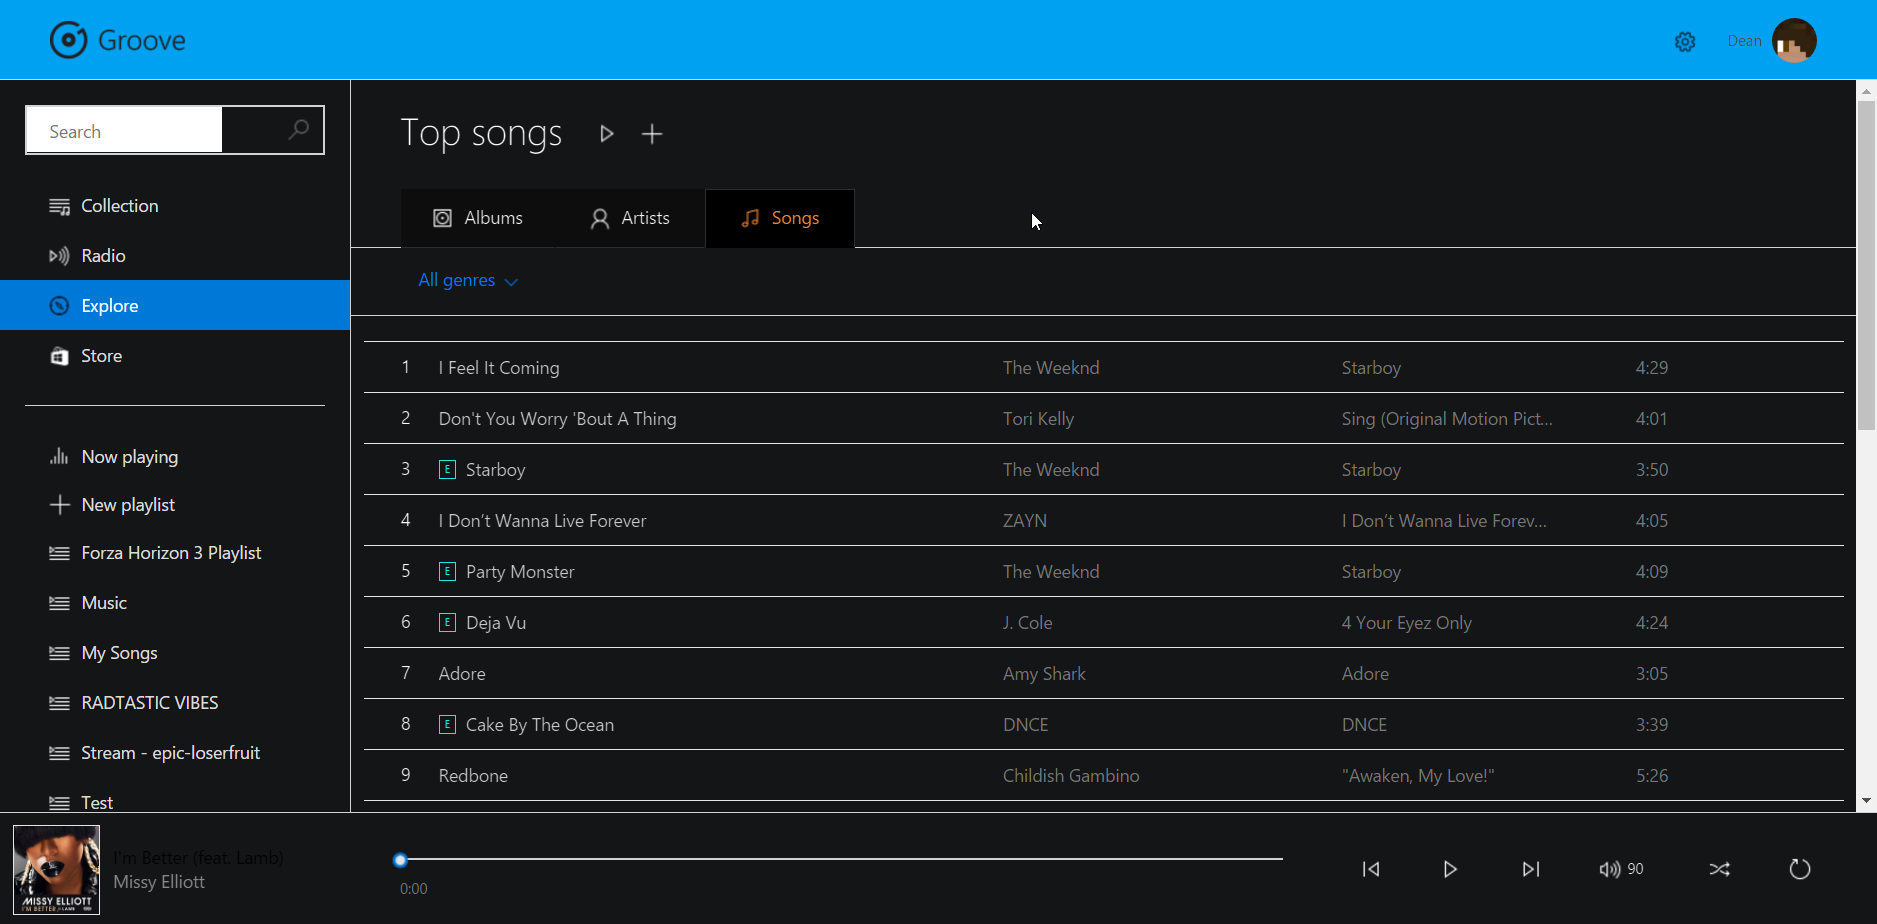
Task: Click explicit icon beside Cake By The Ocean
Action: 447,724
